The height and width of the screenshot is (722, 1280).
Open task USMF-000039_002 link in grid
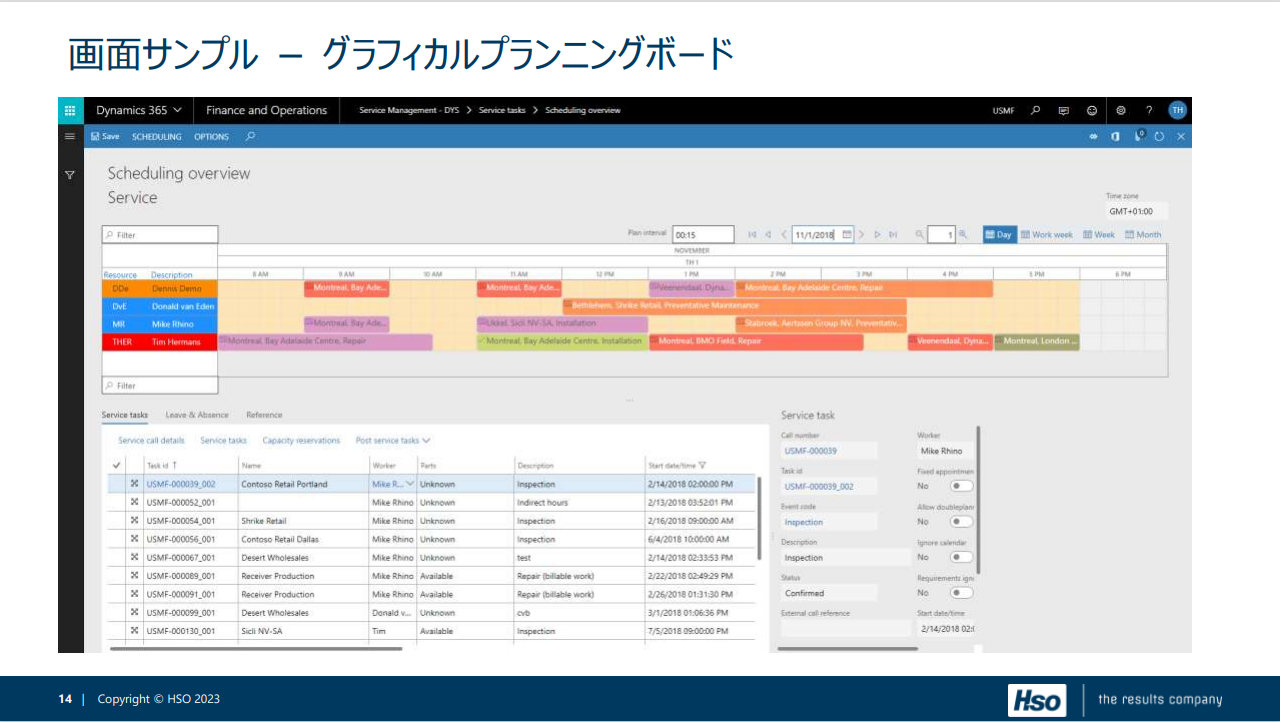180,484
